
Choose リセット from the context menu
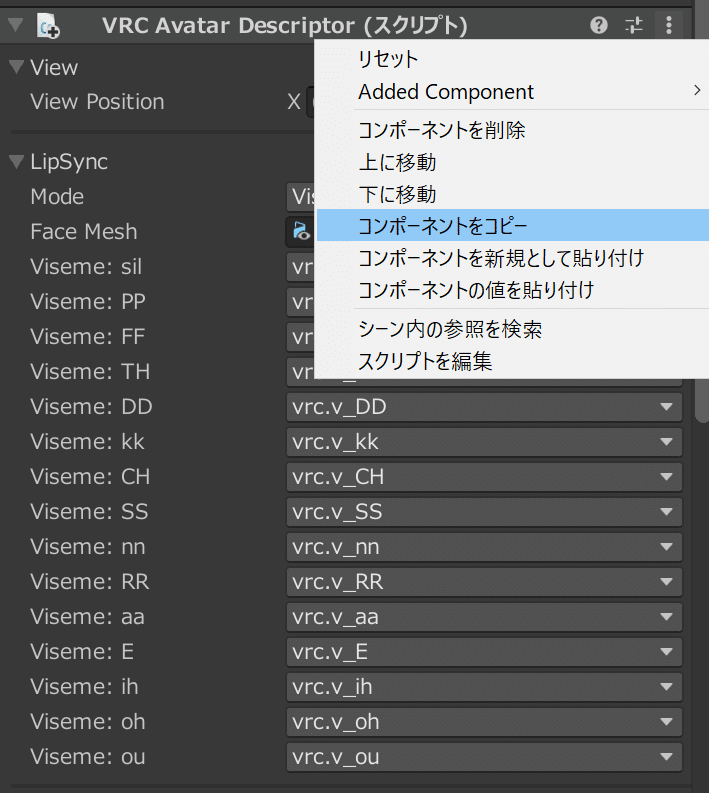click(512, 59)
